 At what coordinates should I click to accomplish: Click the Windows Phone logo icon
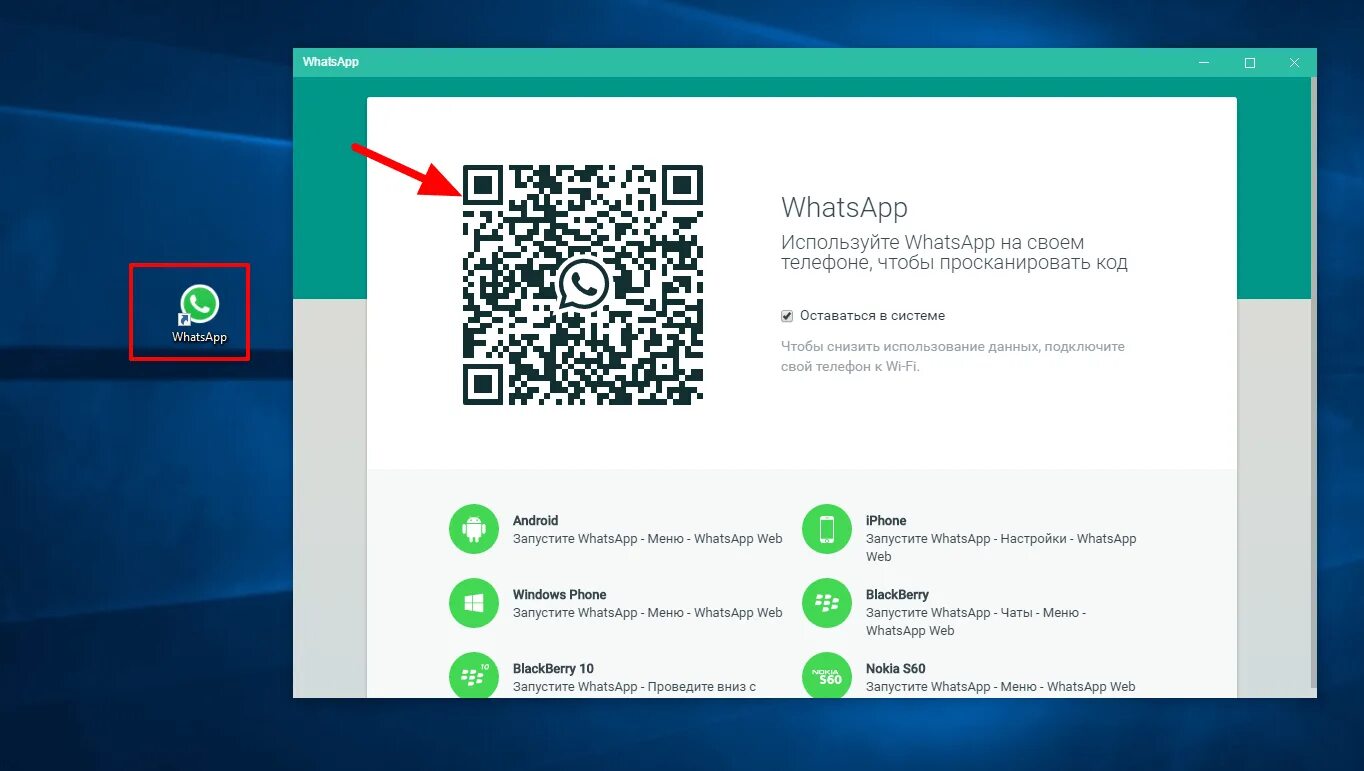(474, 603)
